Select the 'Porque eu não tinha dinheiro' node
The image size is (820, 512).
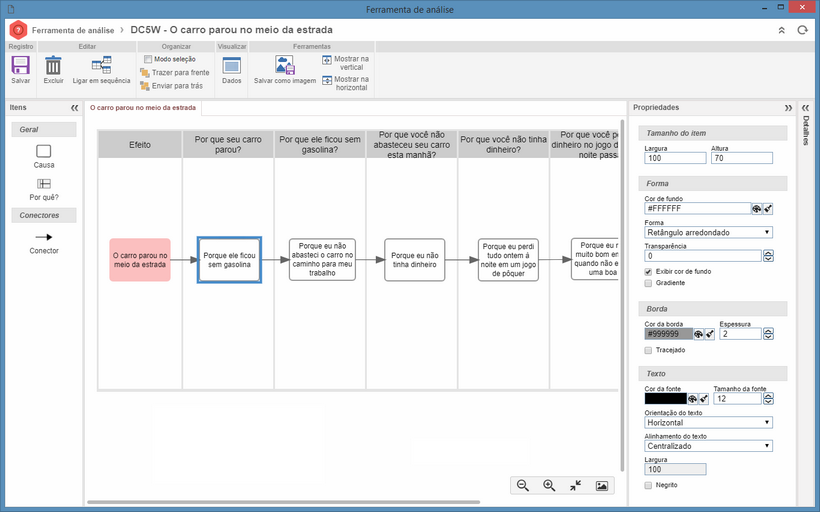[415, 260]
